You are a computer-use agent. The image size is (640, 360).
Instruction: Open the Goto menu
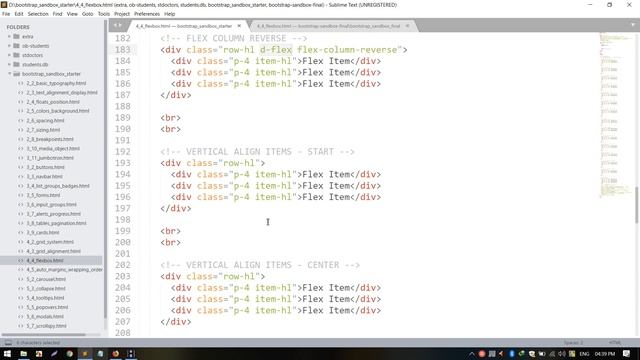[88, 14]
